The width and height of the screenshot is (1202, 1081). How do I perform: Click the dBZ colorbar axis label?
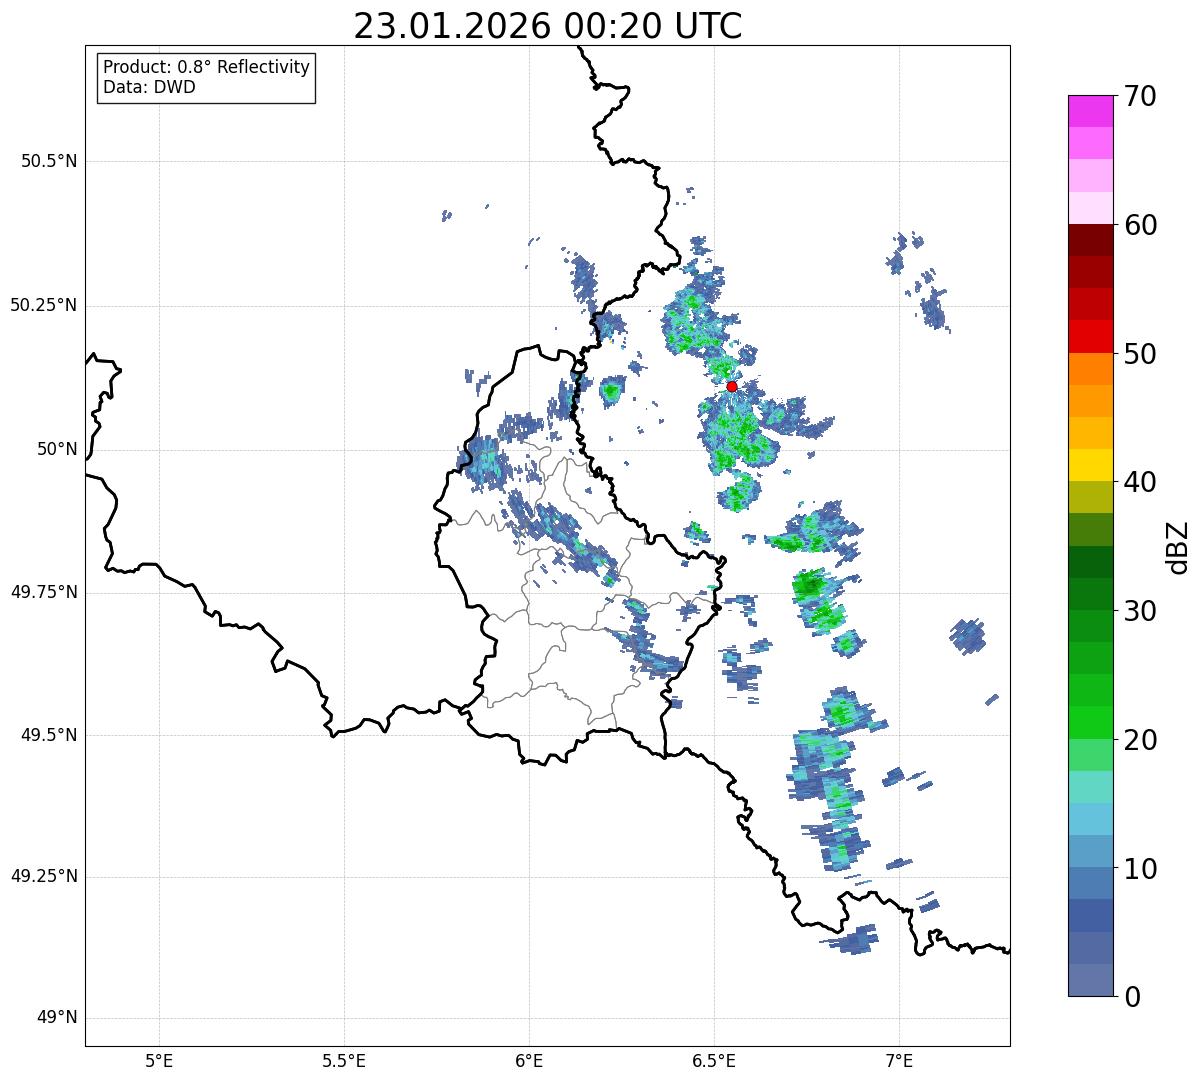[x=1178, y=547]
